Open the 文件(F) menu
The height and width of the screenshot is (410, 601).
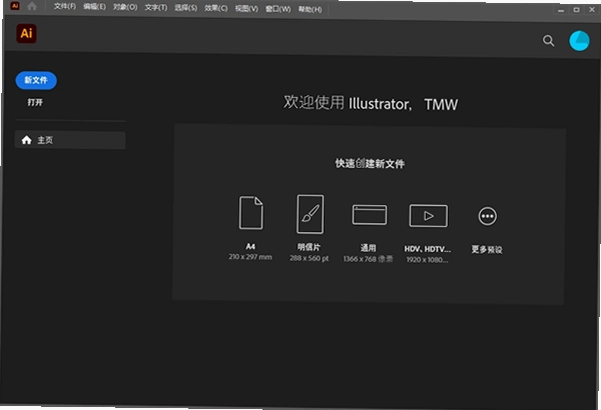(64, 7)
